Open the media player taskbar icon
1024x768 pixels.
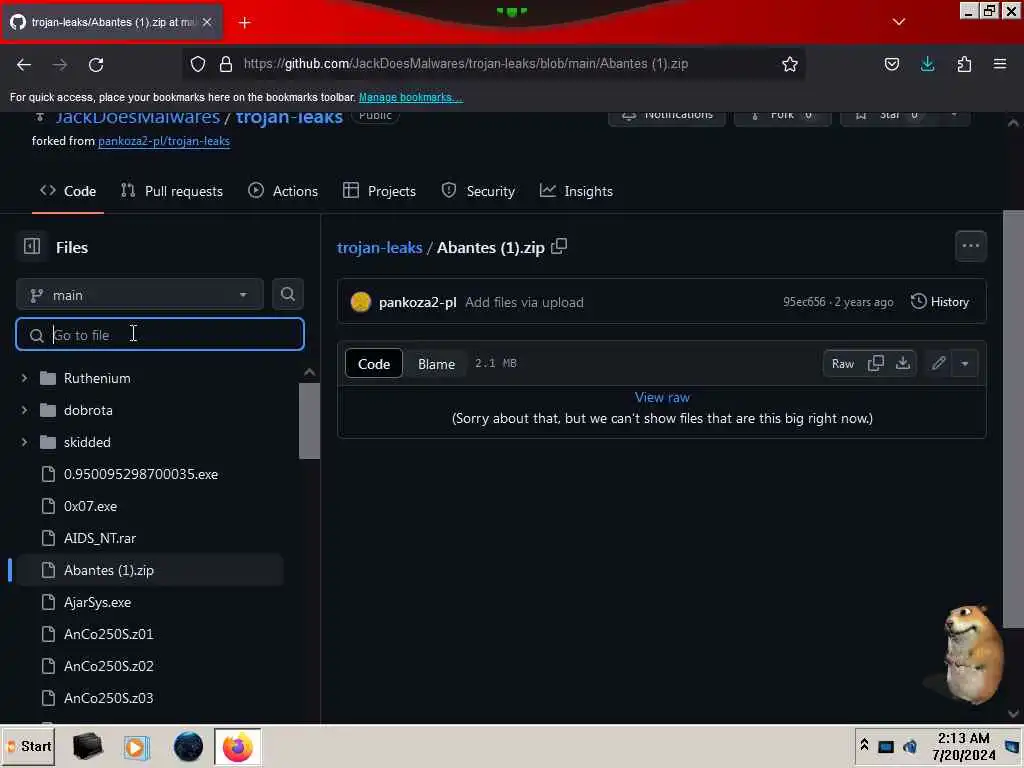(136, 747)
